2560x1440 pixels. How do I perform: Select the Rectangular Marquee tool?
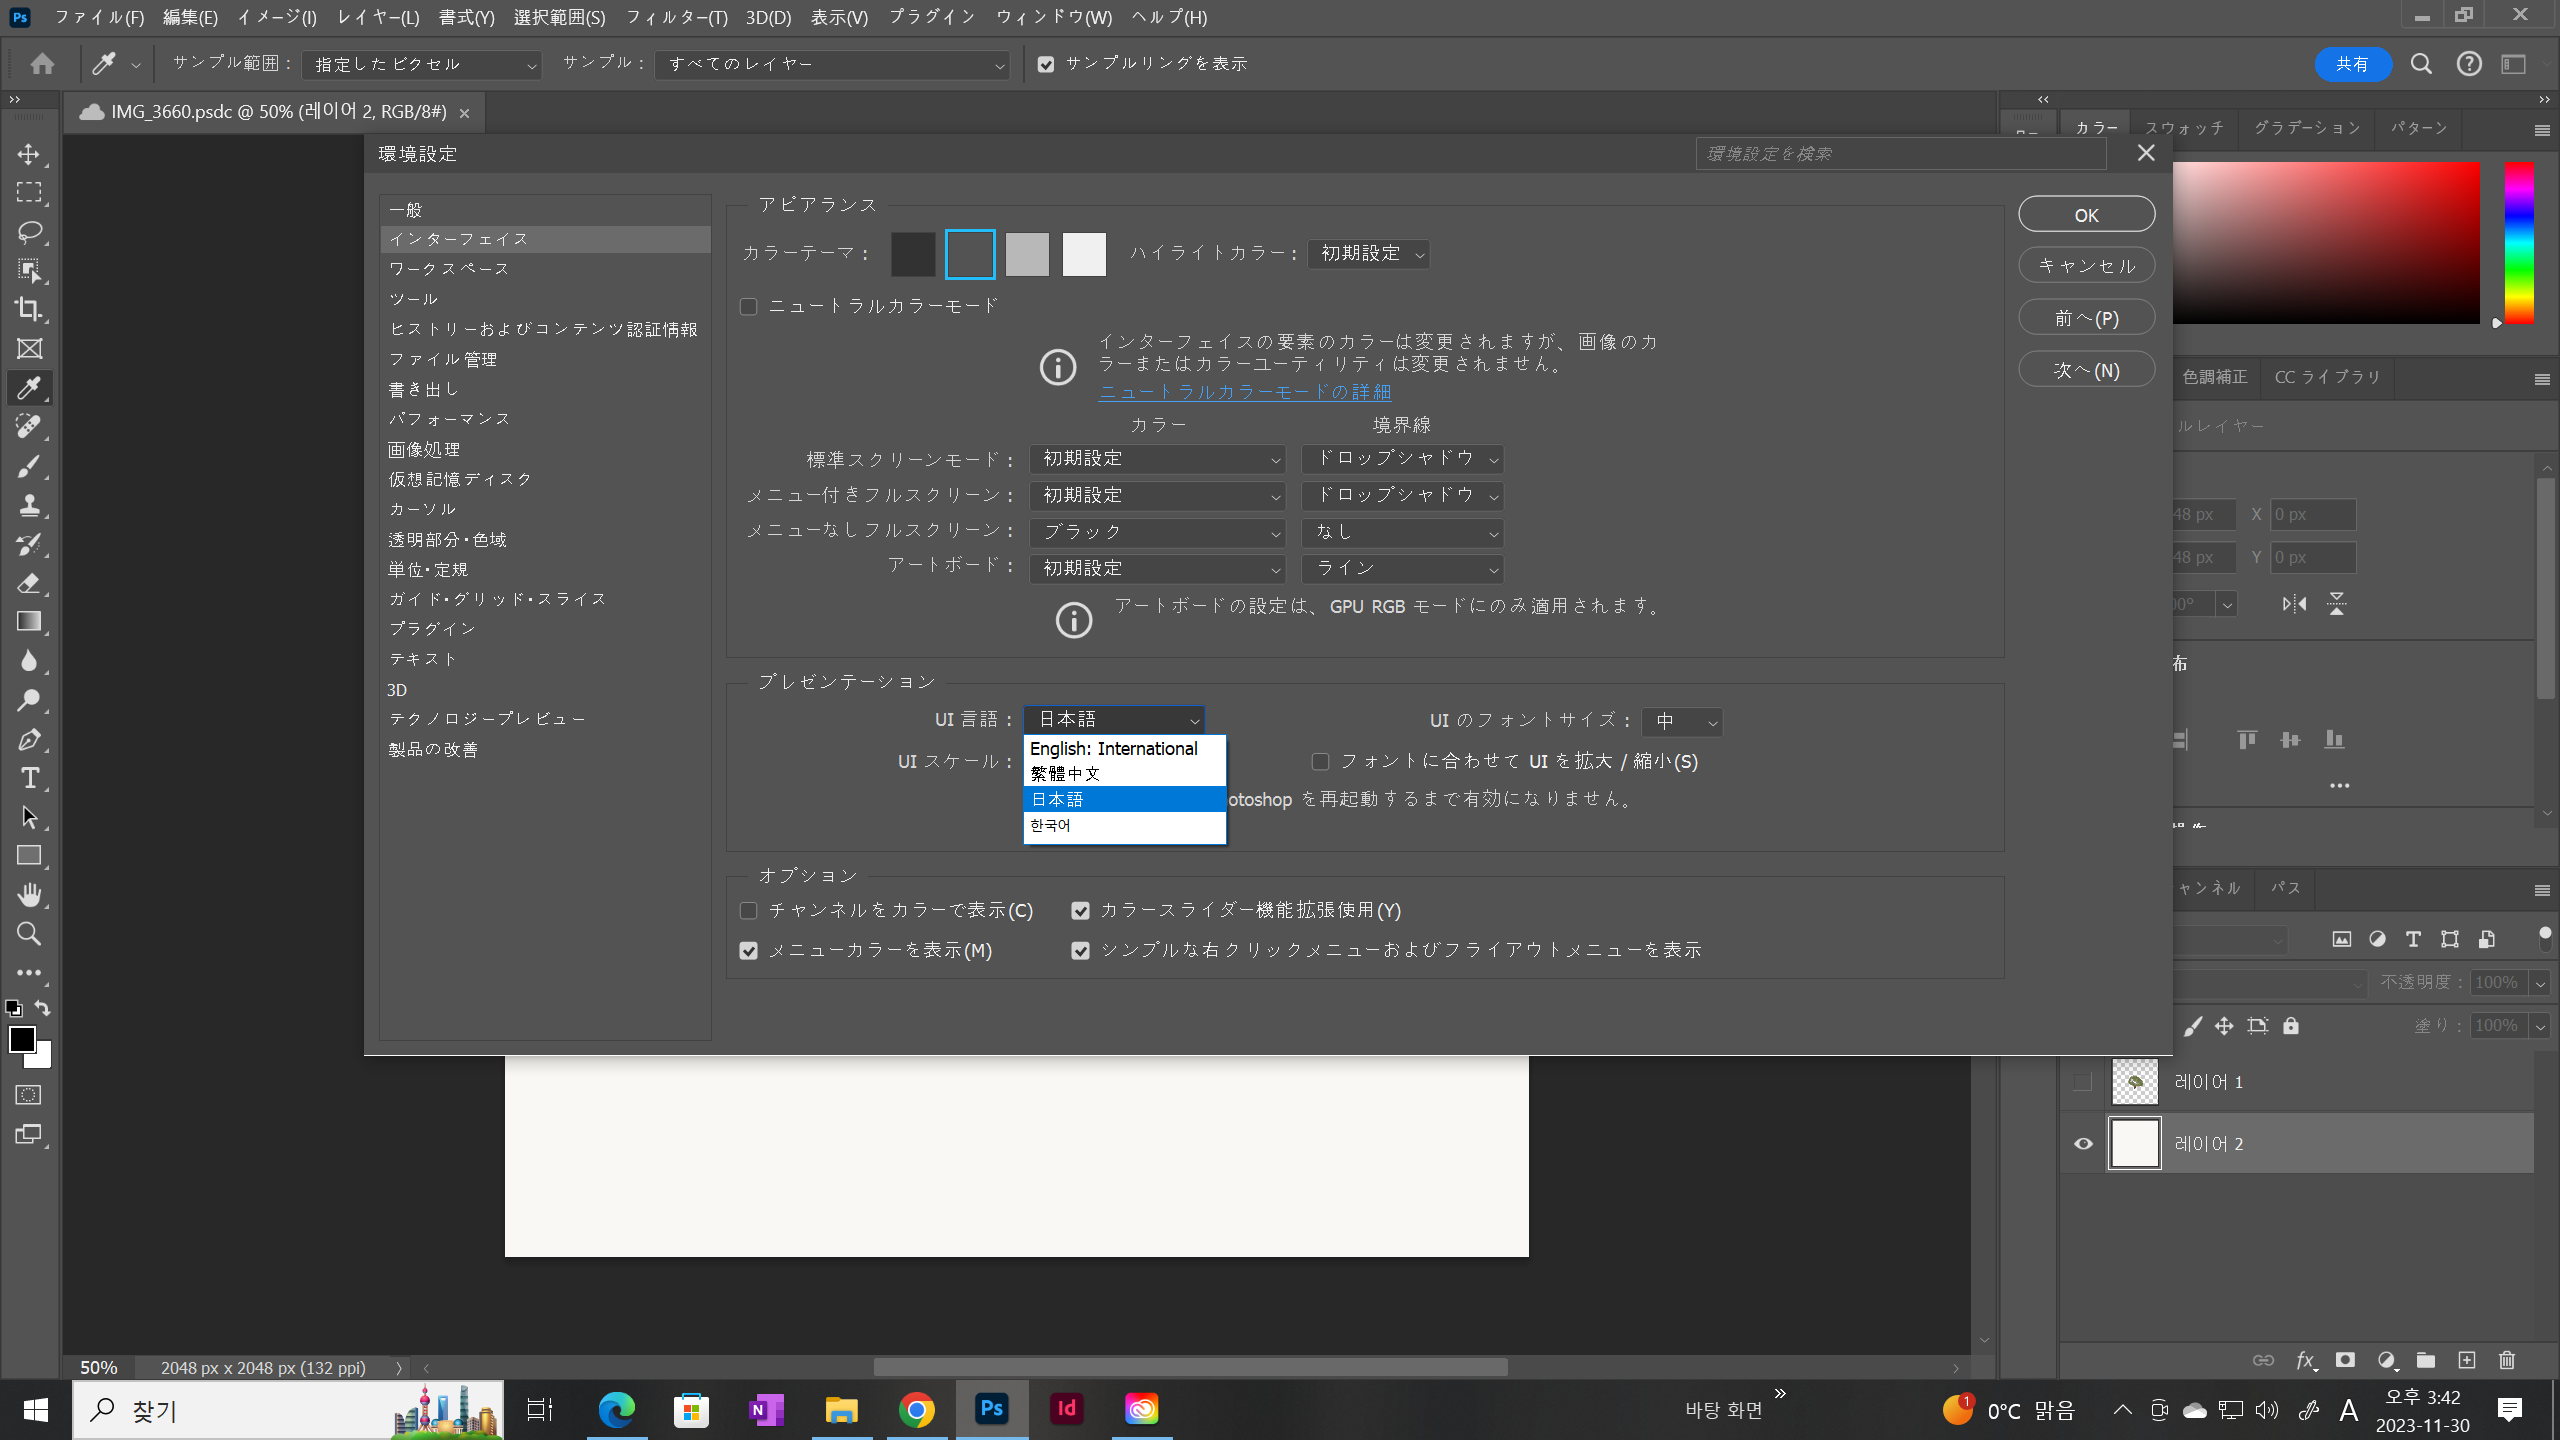tap(29, 192)
